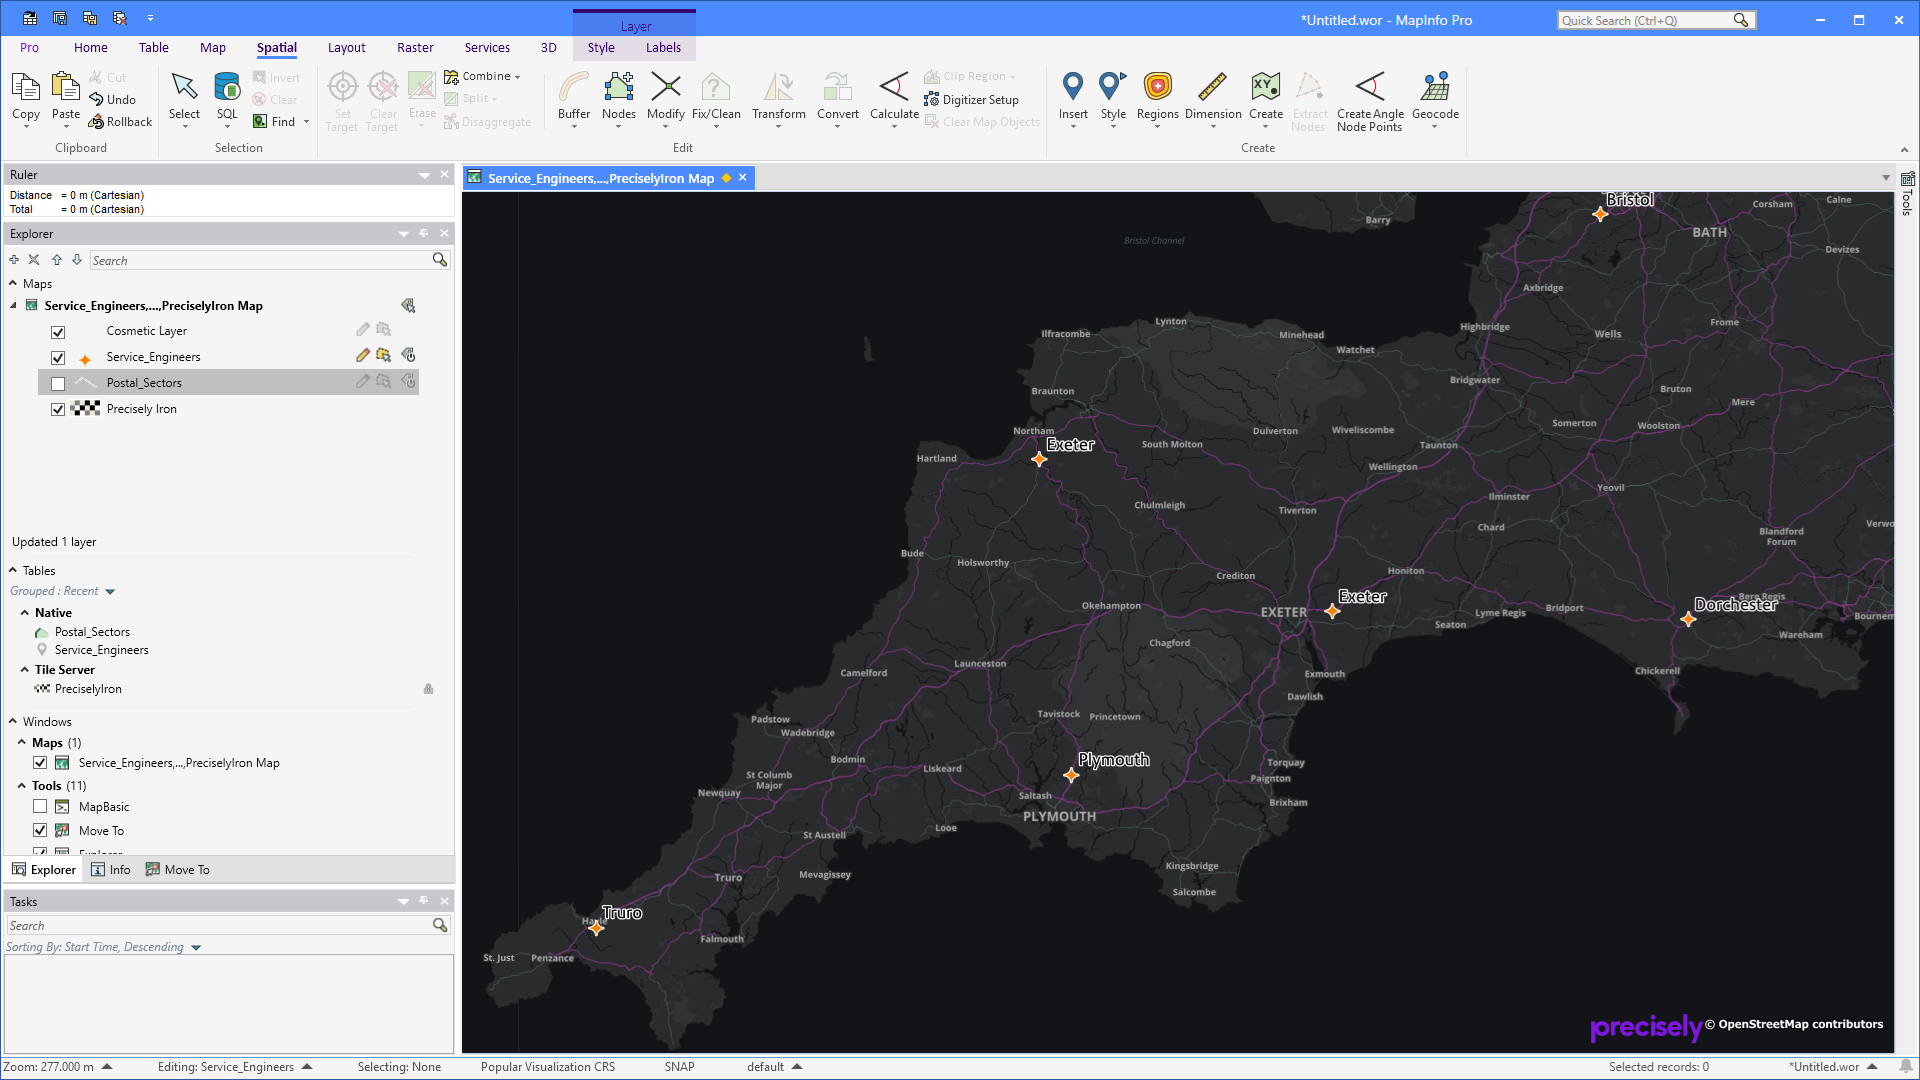
Task: Click the Explorer search magnifier icon
Action: point(439,260)
